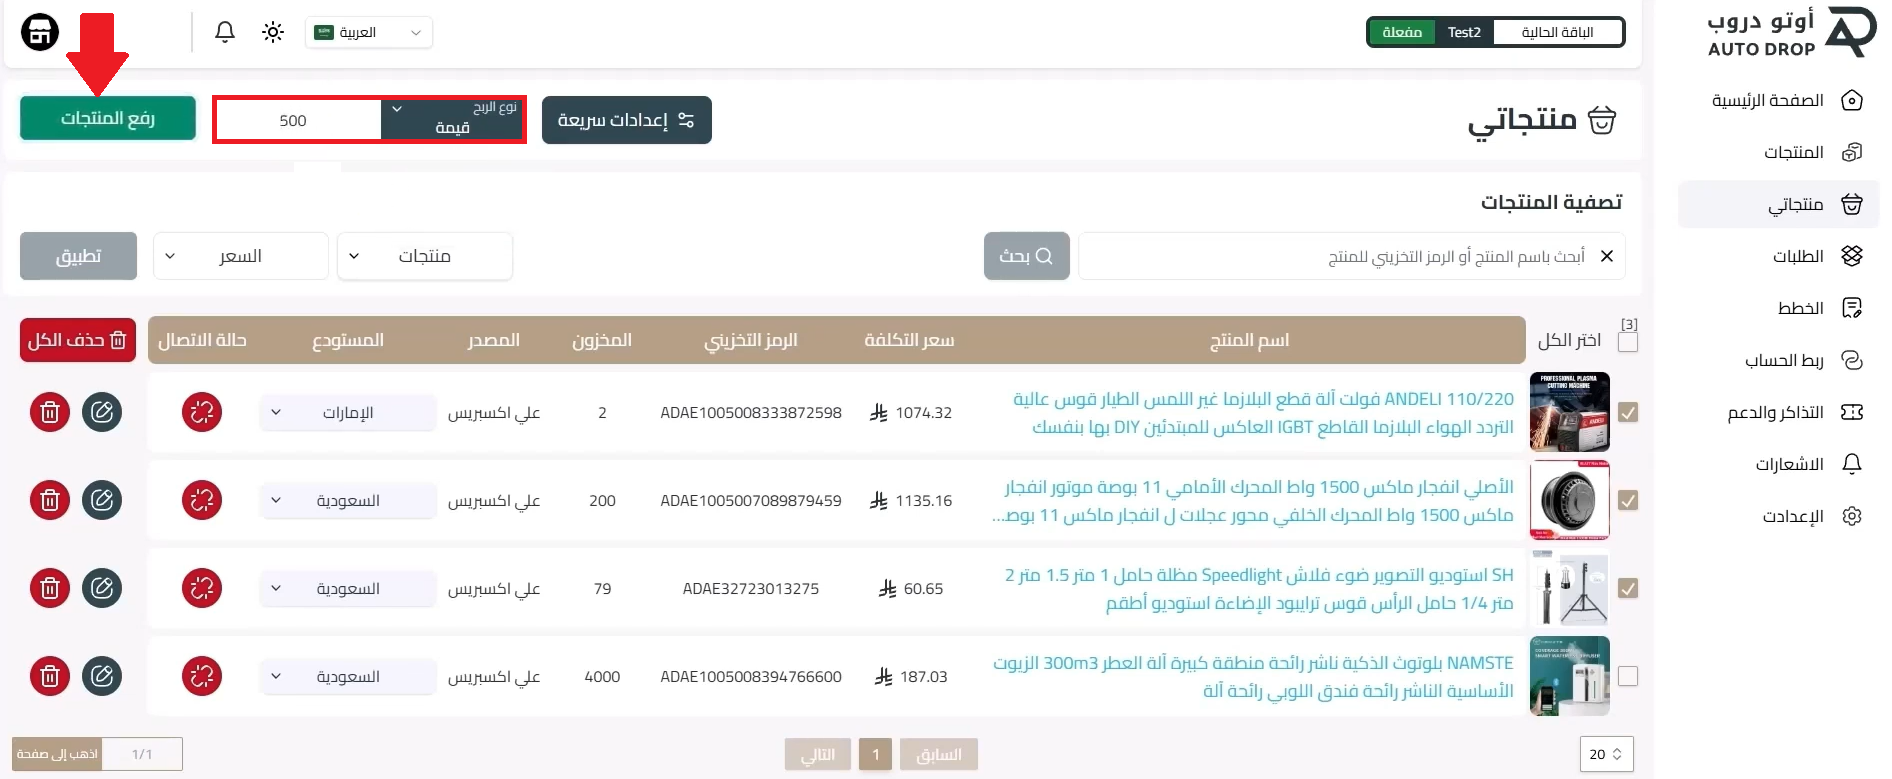Open the store profile icon
The width and height of the screenshot is (1892, 779).
coord(40,32)
